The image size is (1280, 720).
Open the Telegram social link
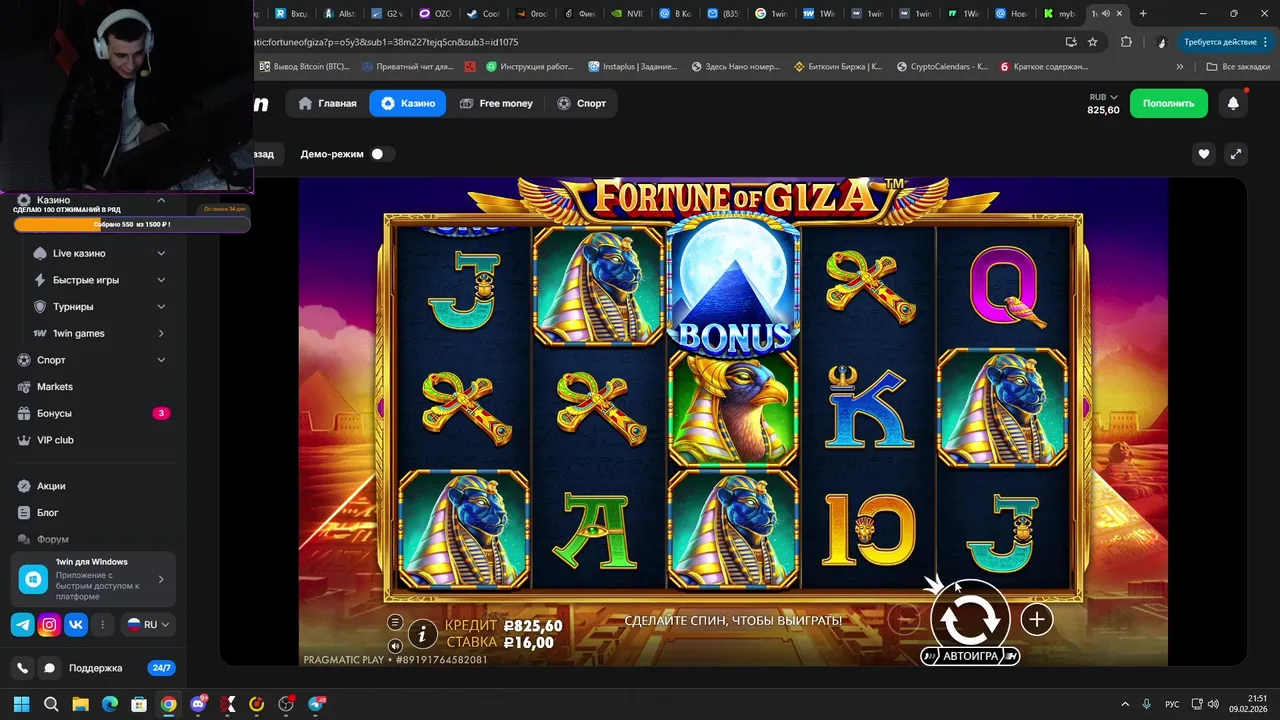point(22,625)
